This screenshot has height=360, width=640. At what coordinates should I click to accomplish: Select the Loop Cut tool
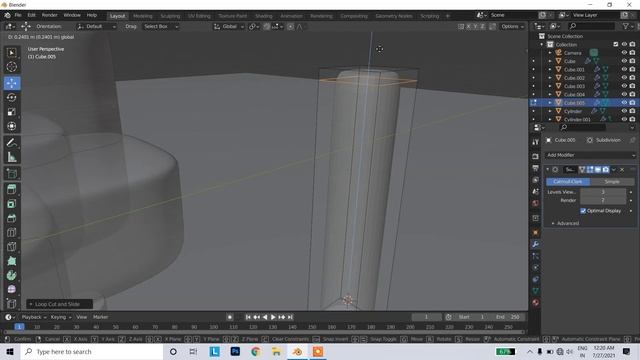click(x=11, y=232)
